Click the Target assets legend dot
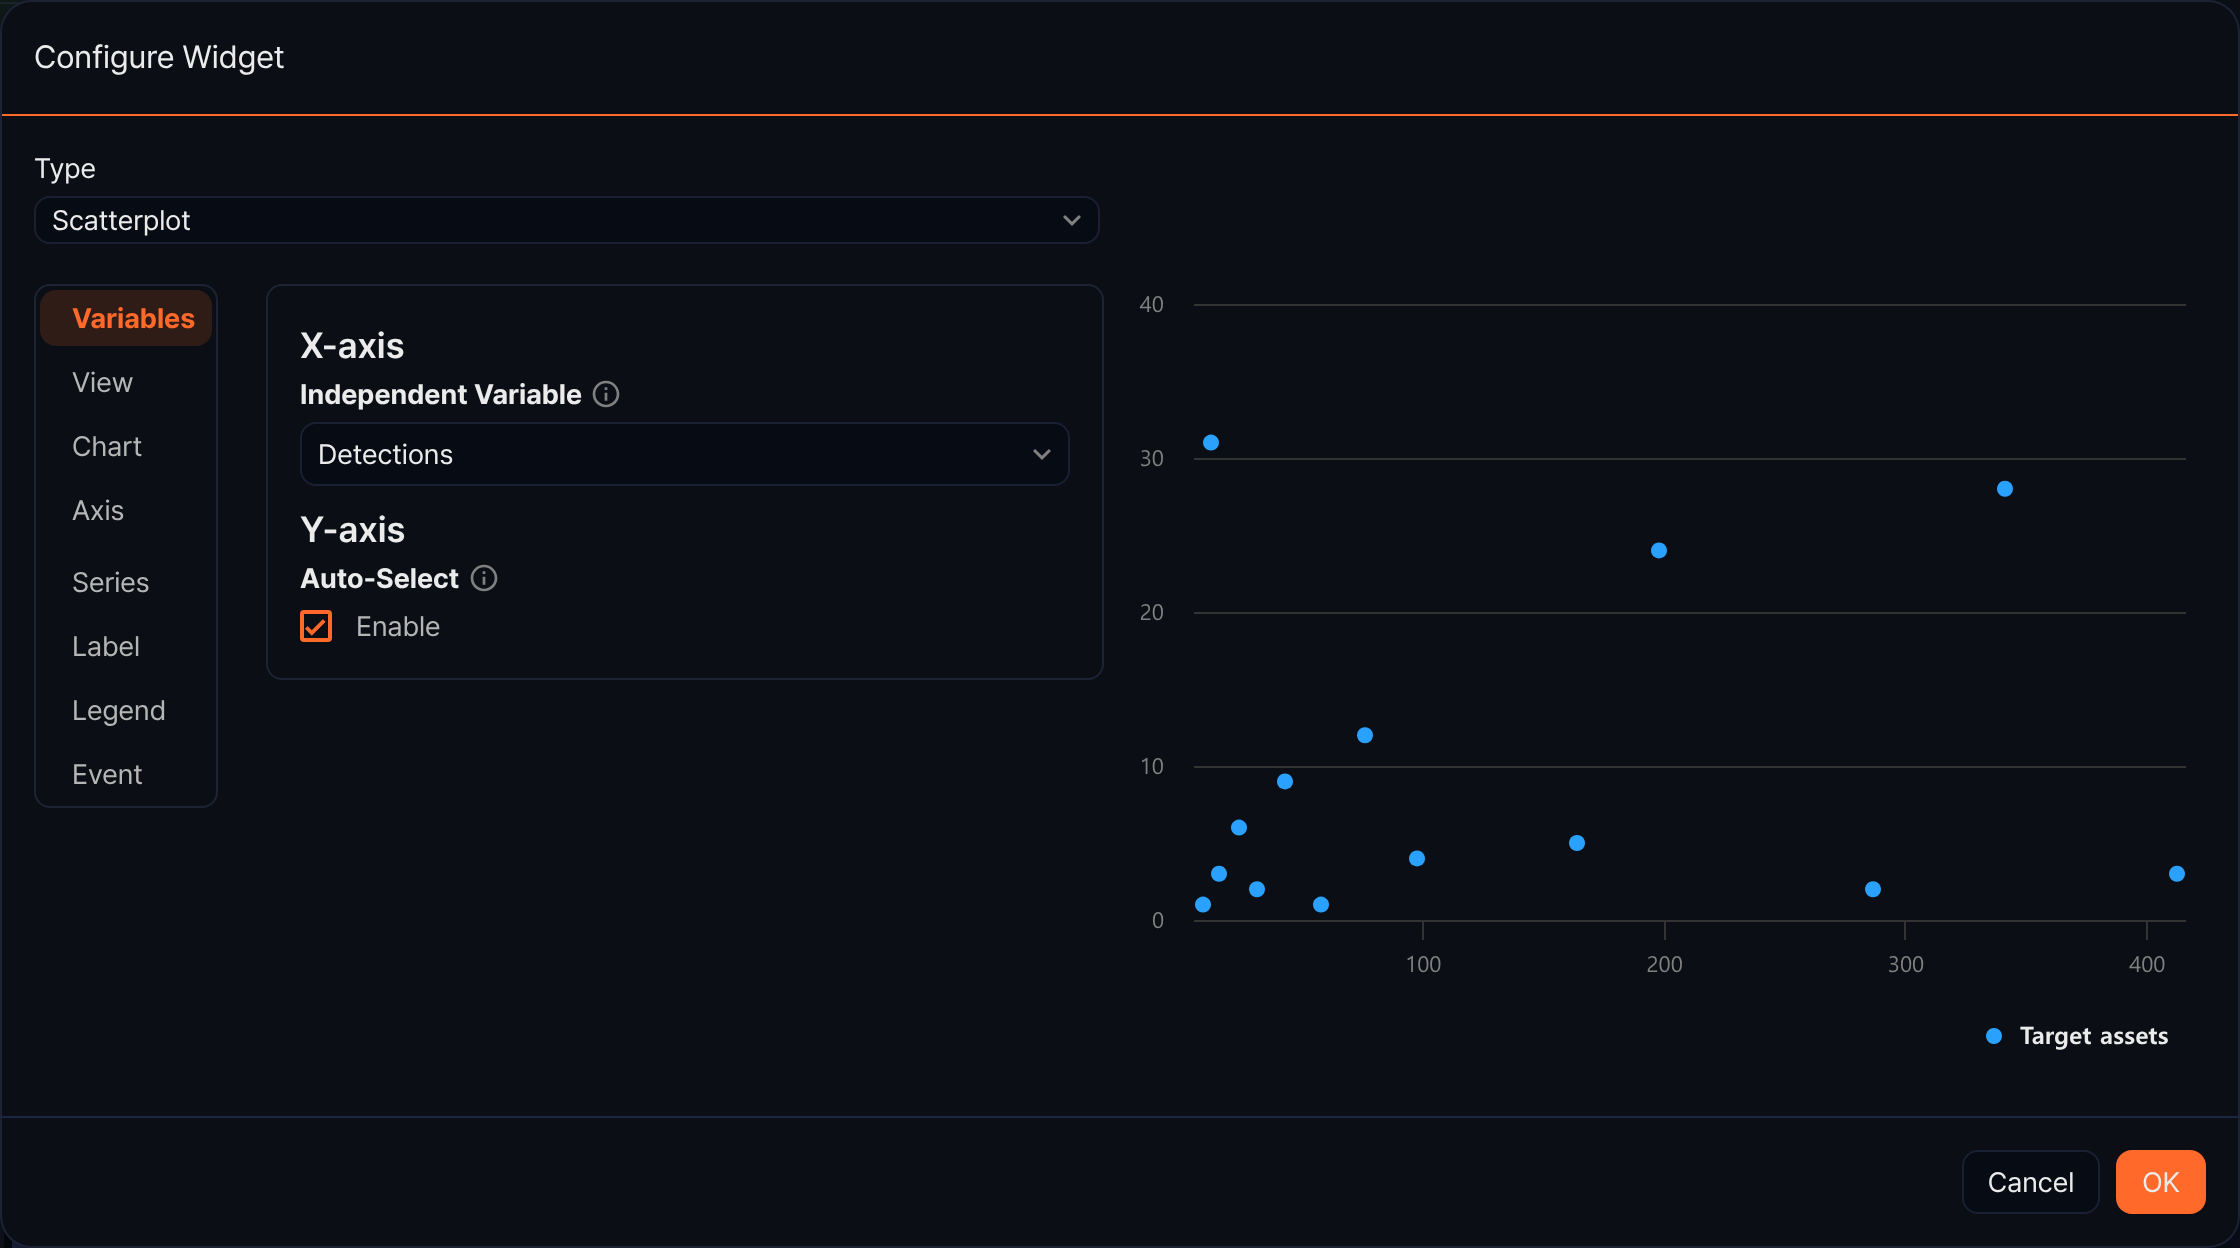Viewport: 2240px width, 1248px height. coord(1994,1036)
